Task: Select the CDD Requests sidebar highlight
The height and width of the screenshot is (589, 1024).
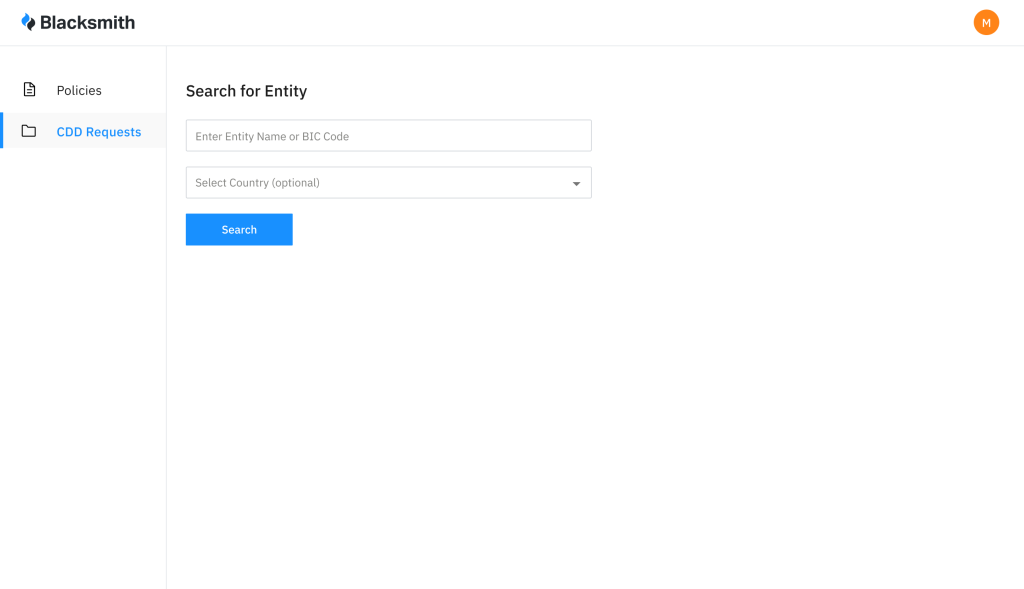Action: [84, 131]
